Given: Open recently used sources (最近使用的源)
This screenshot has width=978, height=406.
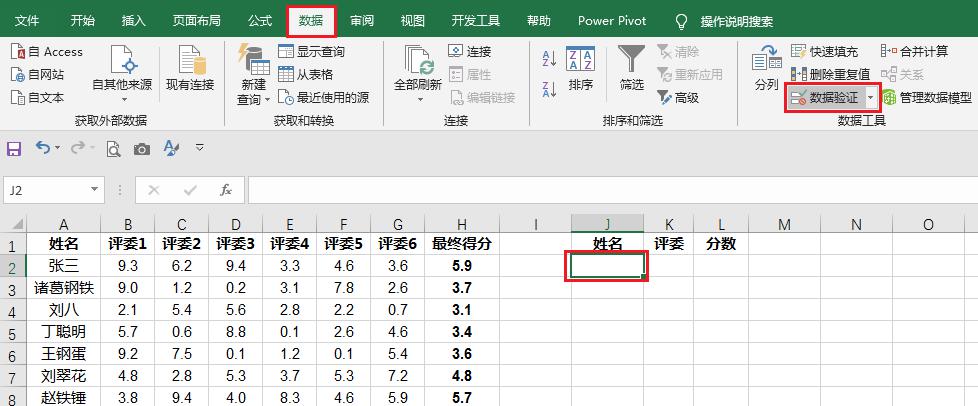Looking at the screenshot, I should point(323,97).
